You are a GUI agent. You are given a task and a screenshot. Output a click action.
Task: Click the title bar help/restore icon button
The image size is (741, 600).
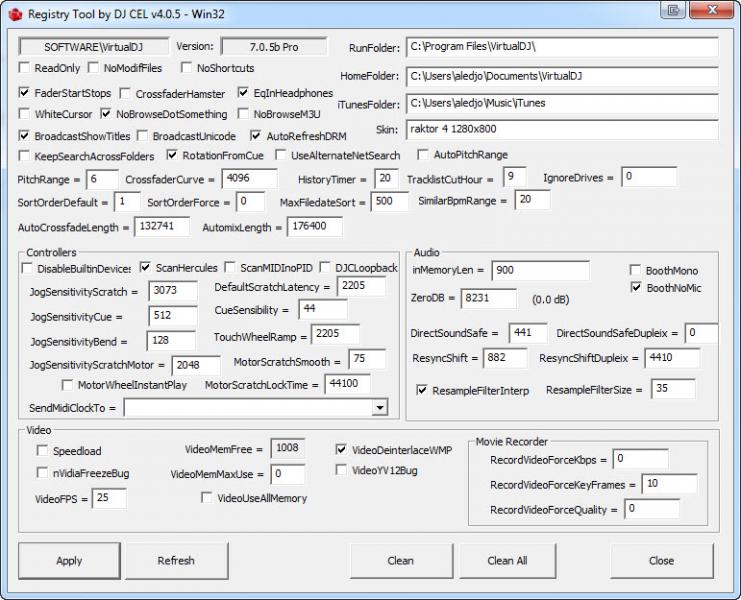(x=673, y=10)
